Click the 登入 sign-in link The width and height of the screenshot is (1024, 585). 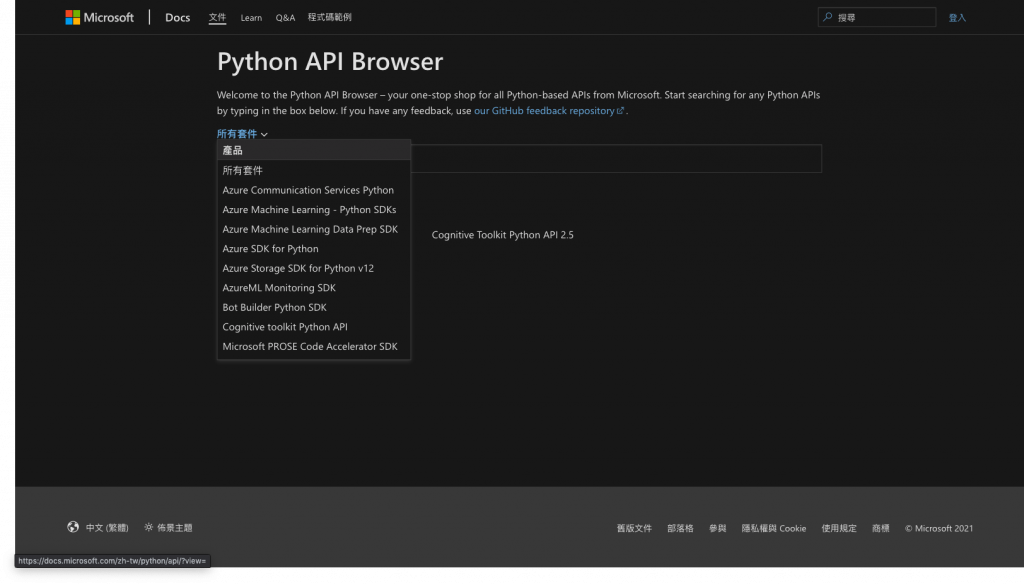coord(957,18)
